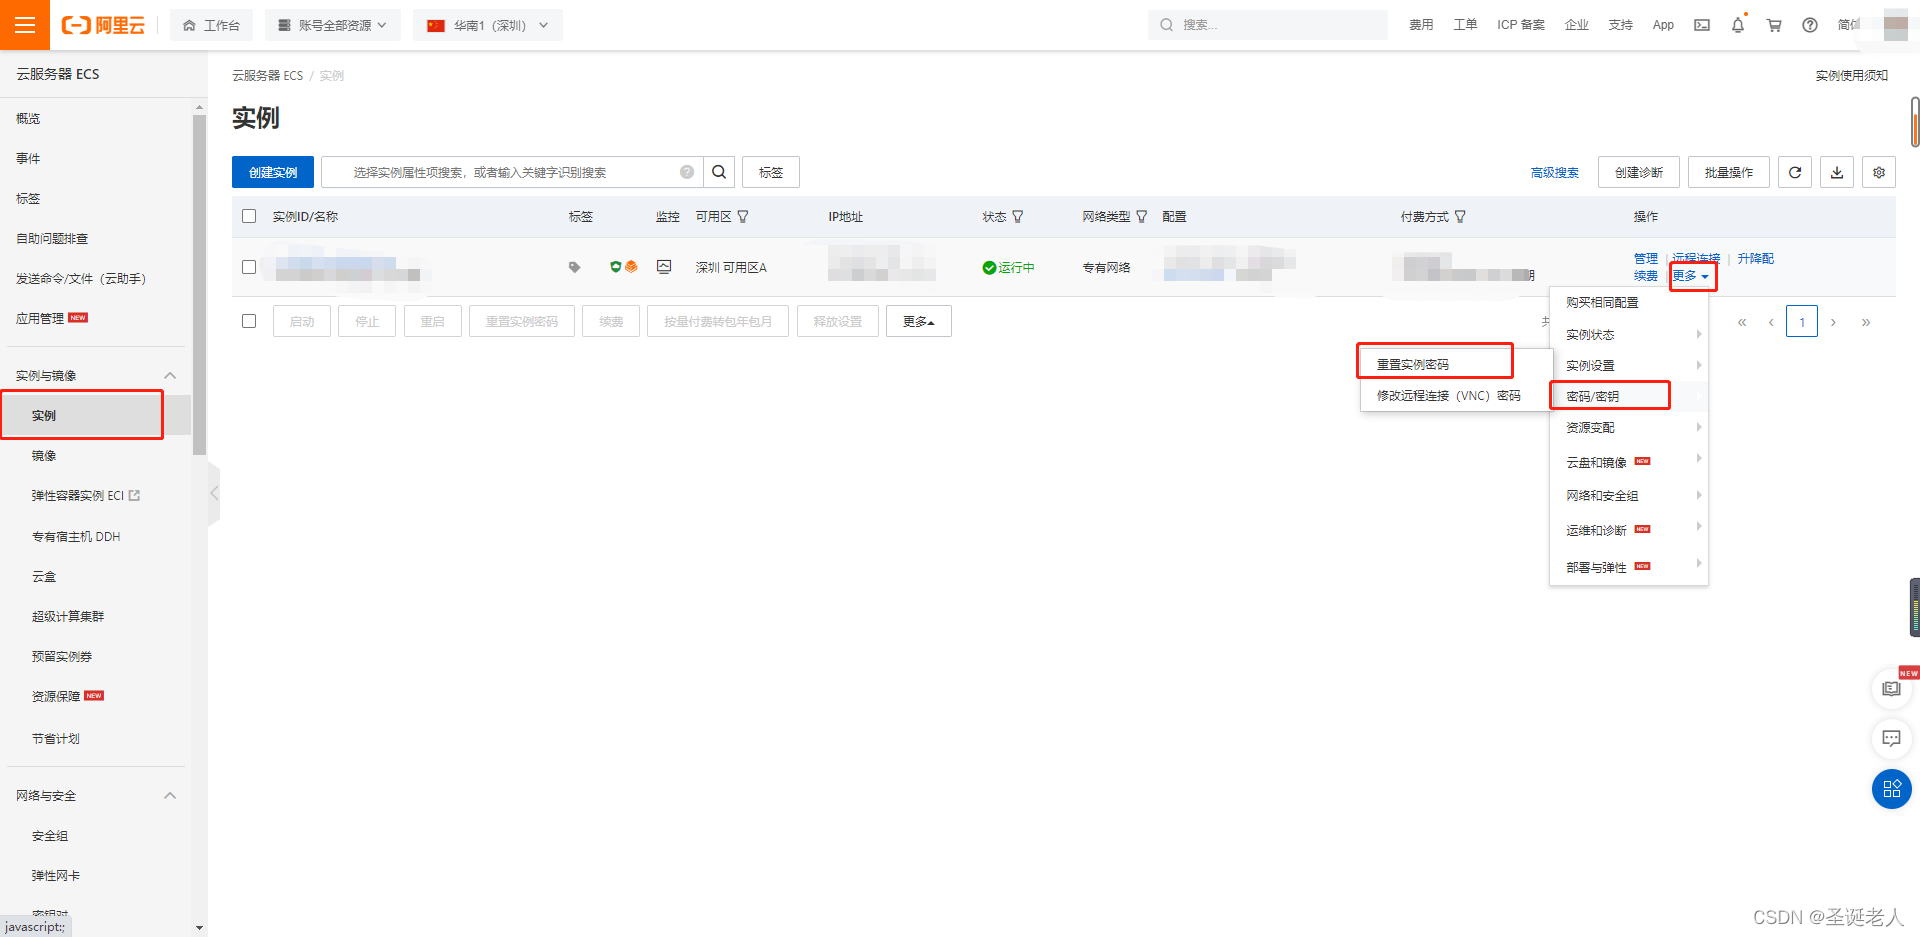Export the instance list download icon

pos(1837,172)
